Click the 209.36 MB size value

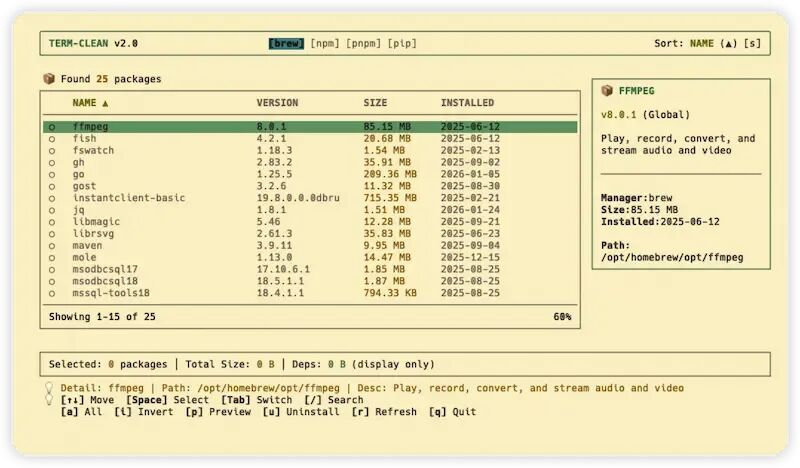(390, 174)
